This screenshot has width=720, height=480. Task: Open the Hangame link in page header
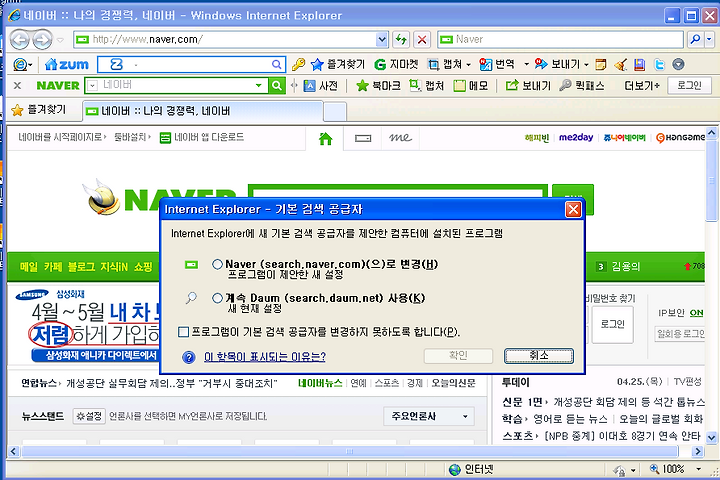680,137
